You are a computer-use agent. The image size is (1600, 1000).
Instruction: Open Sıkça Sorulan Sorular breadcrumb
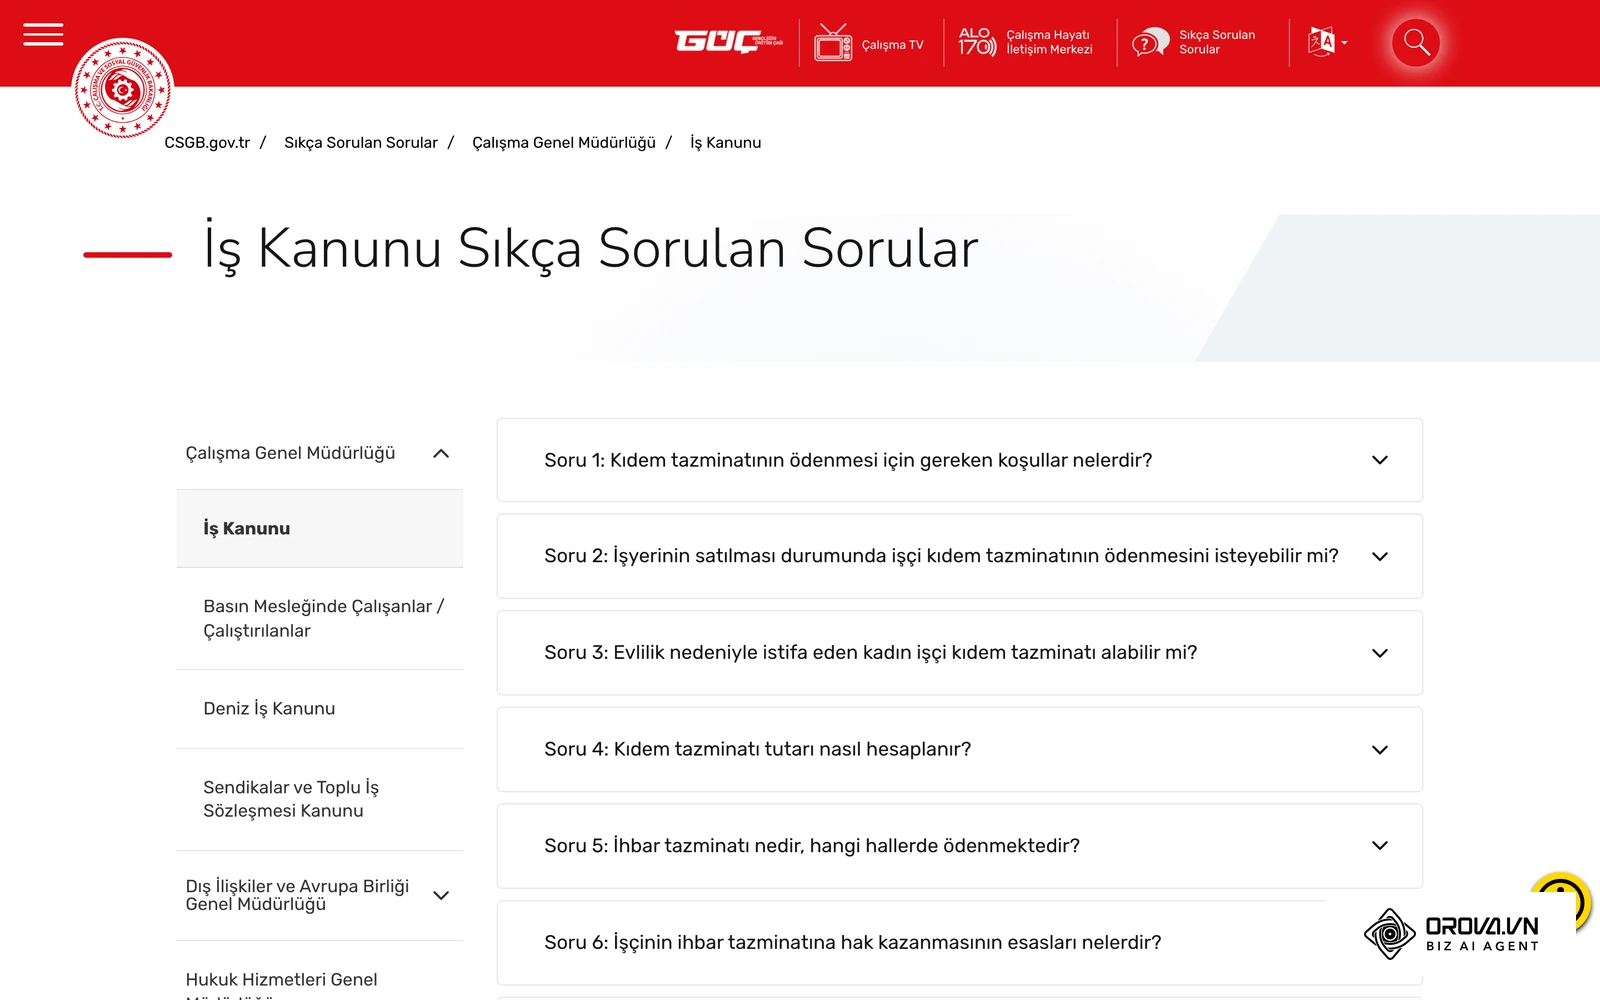(x=361, y=143)
